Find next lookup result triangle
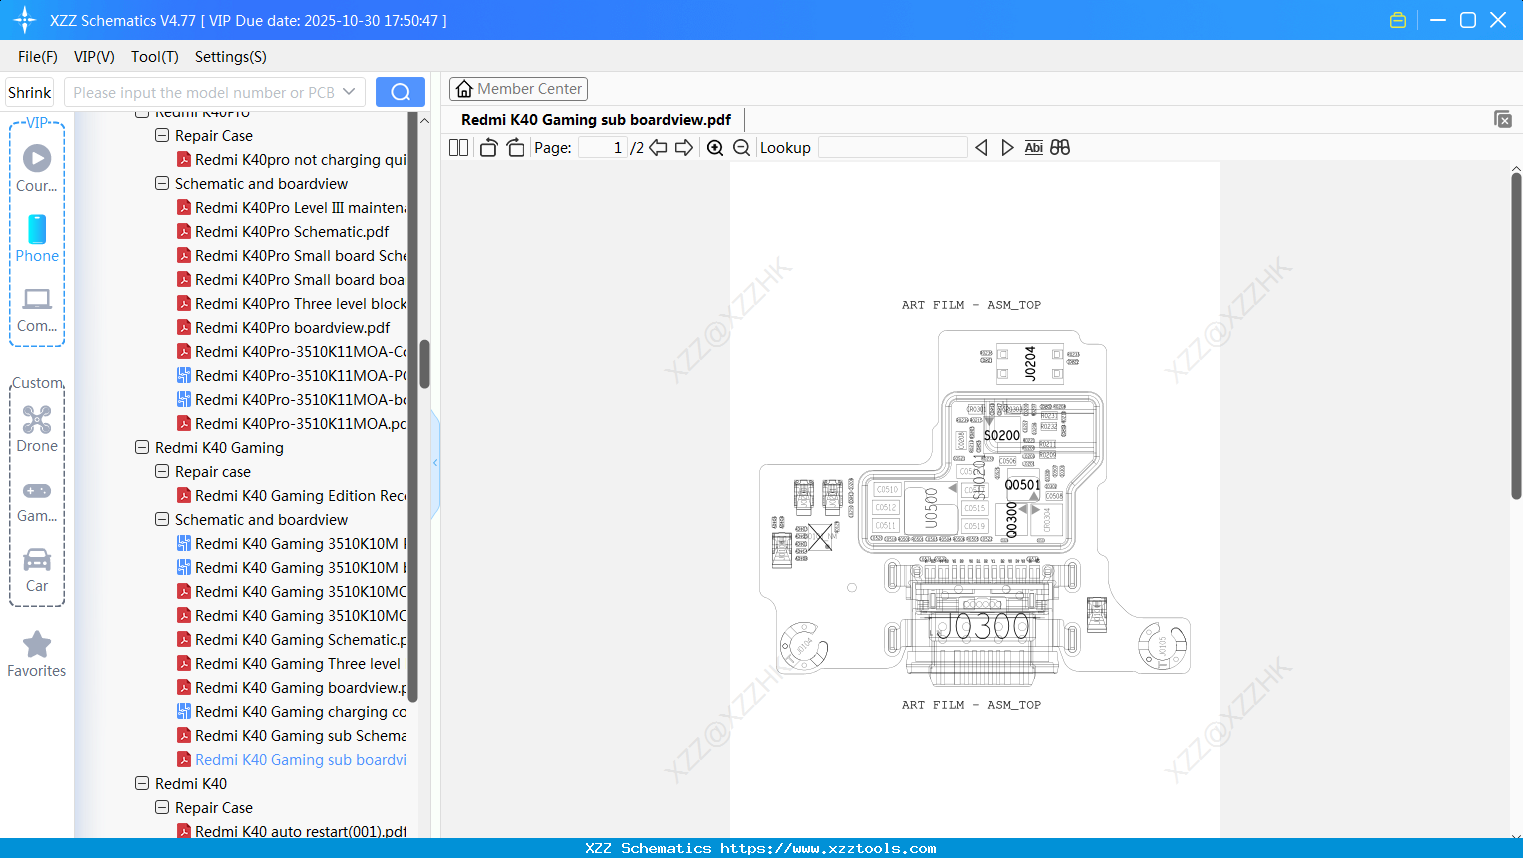 pyautogui.click(x=1007, y=148)
